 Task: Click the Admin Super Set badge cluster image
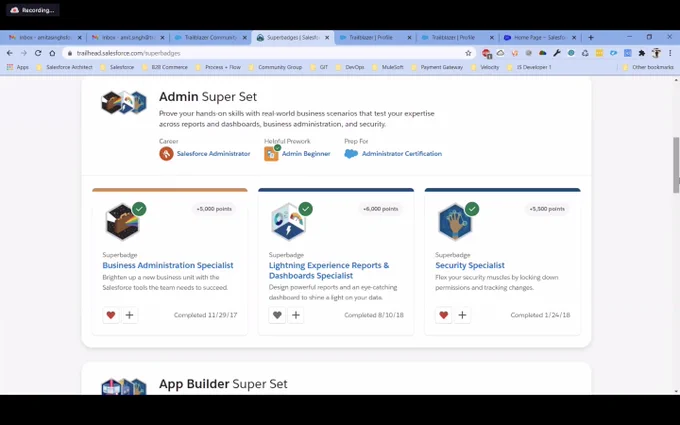click(124, 103)
